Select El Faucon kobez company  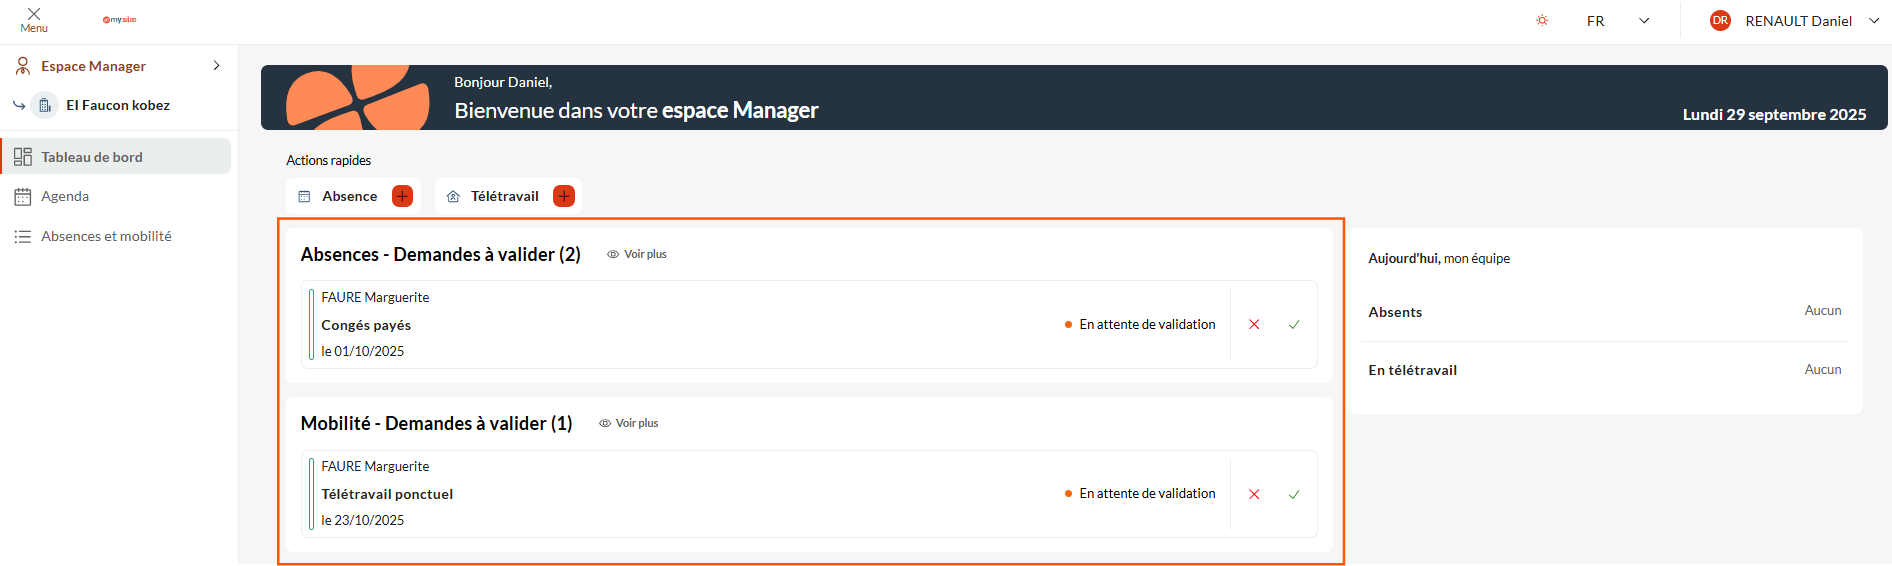tap(117, 105)
